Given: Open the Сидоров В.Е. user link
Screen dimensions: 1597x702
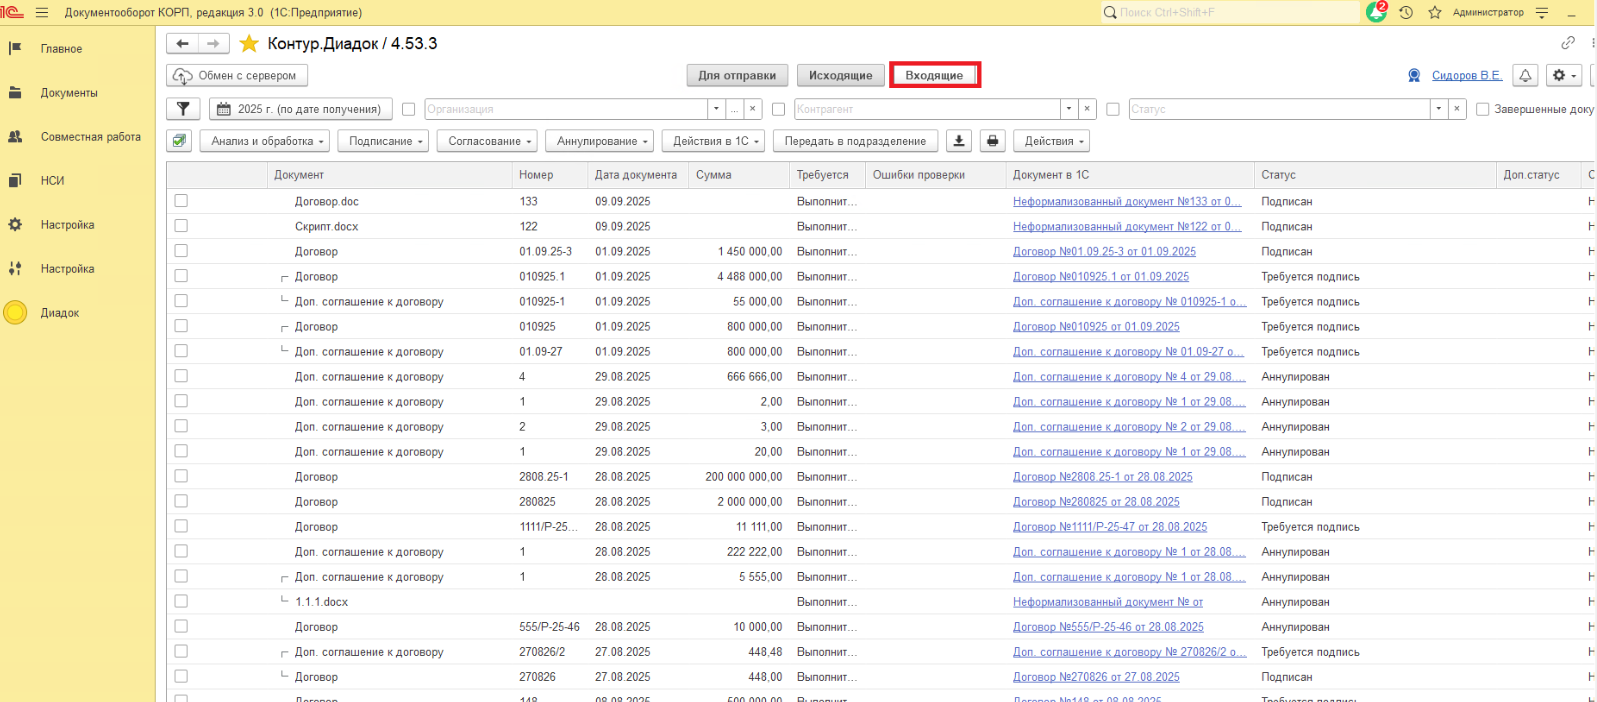Looking at the screenshot, I should point(1466,75).
